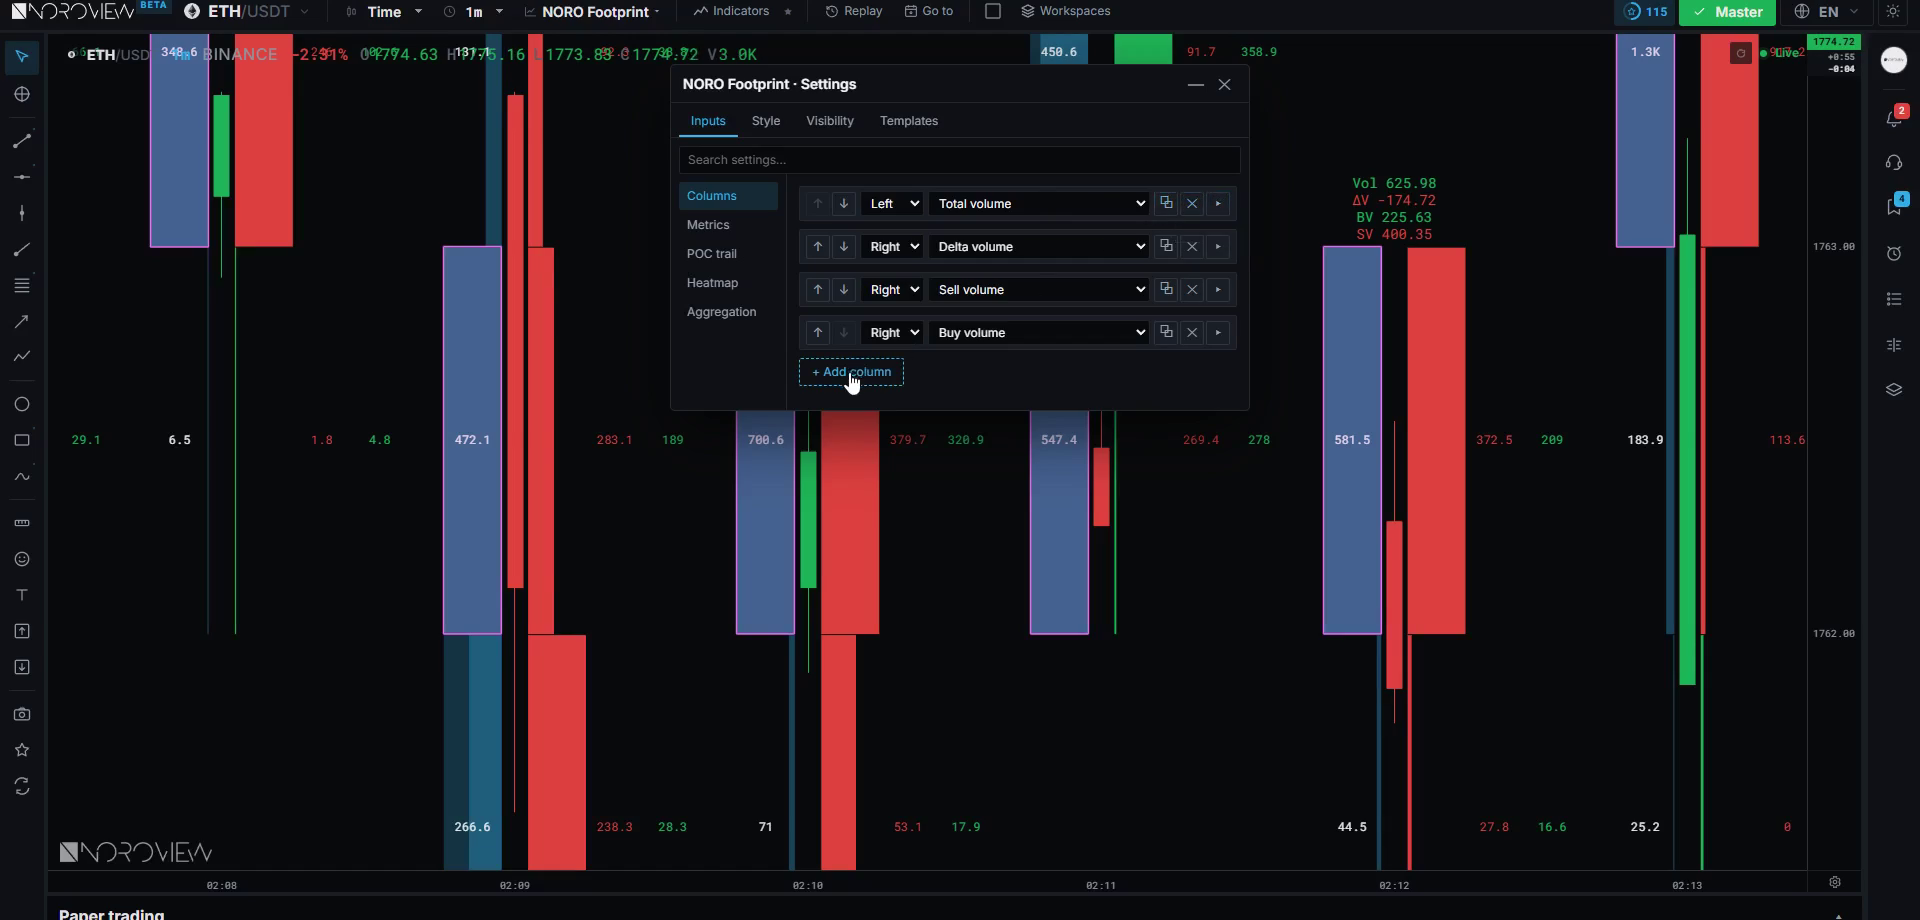Select the crosshair tool in left toolbar
Viewport: 1920px width, 920px height.
(22, 94)
